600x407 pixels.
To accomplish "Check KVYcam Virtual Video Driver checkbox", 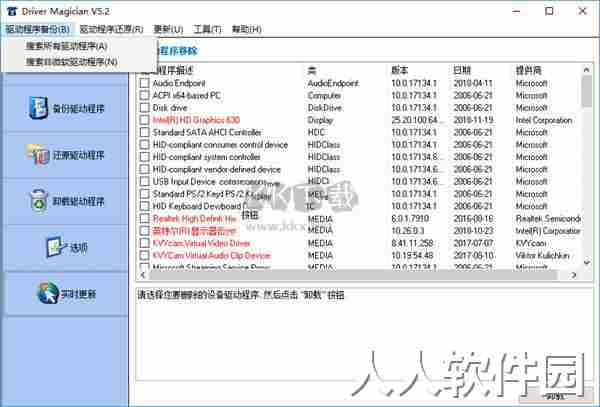I will tap(144, 243).
